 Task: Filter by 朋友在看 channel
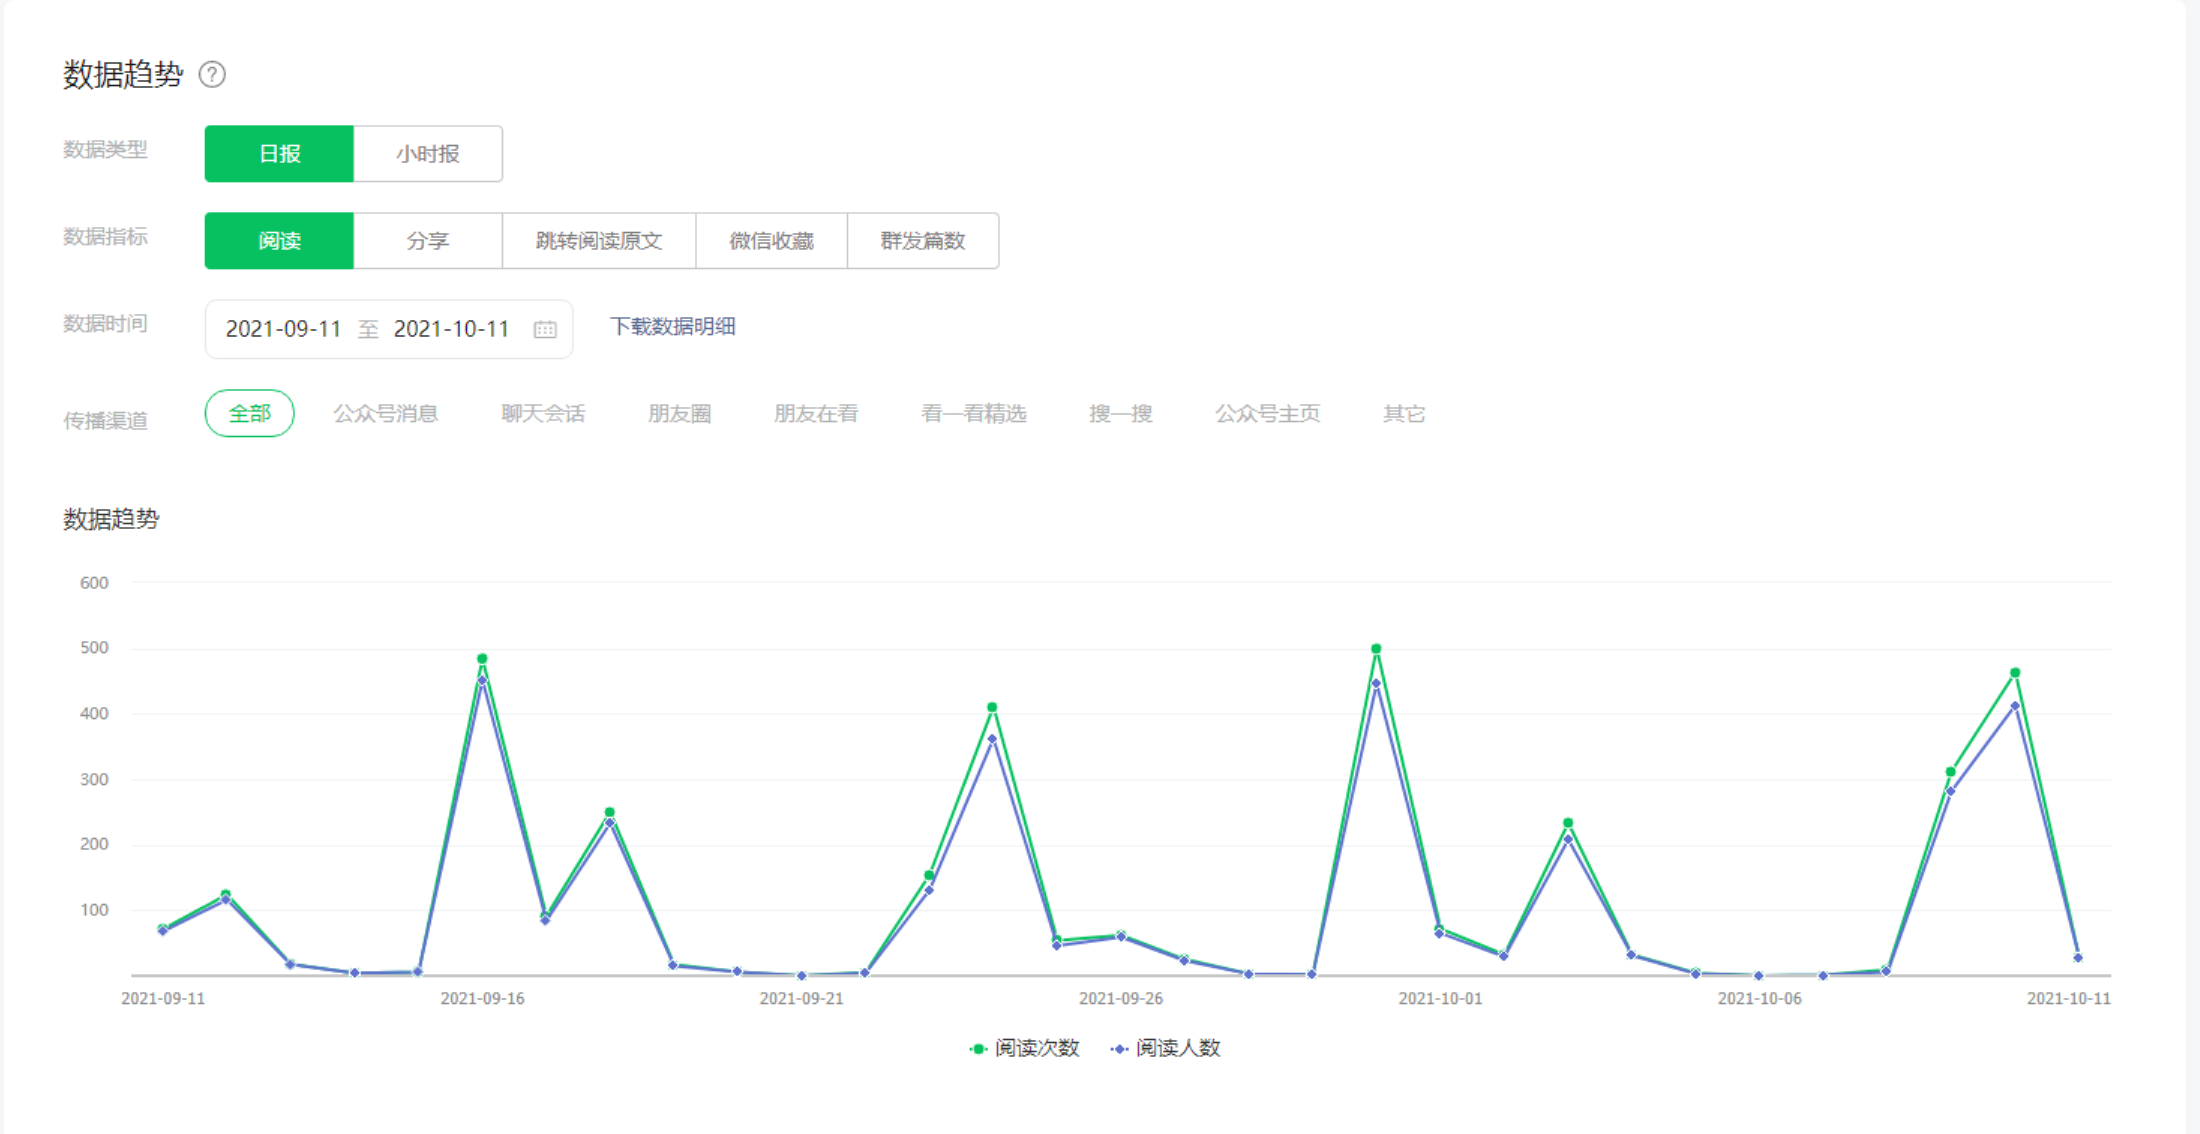[x=816, y=414]
